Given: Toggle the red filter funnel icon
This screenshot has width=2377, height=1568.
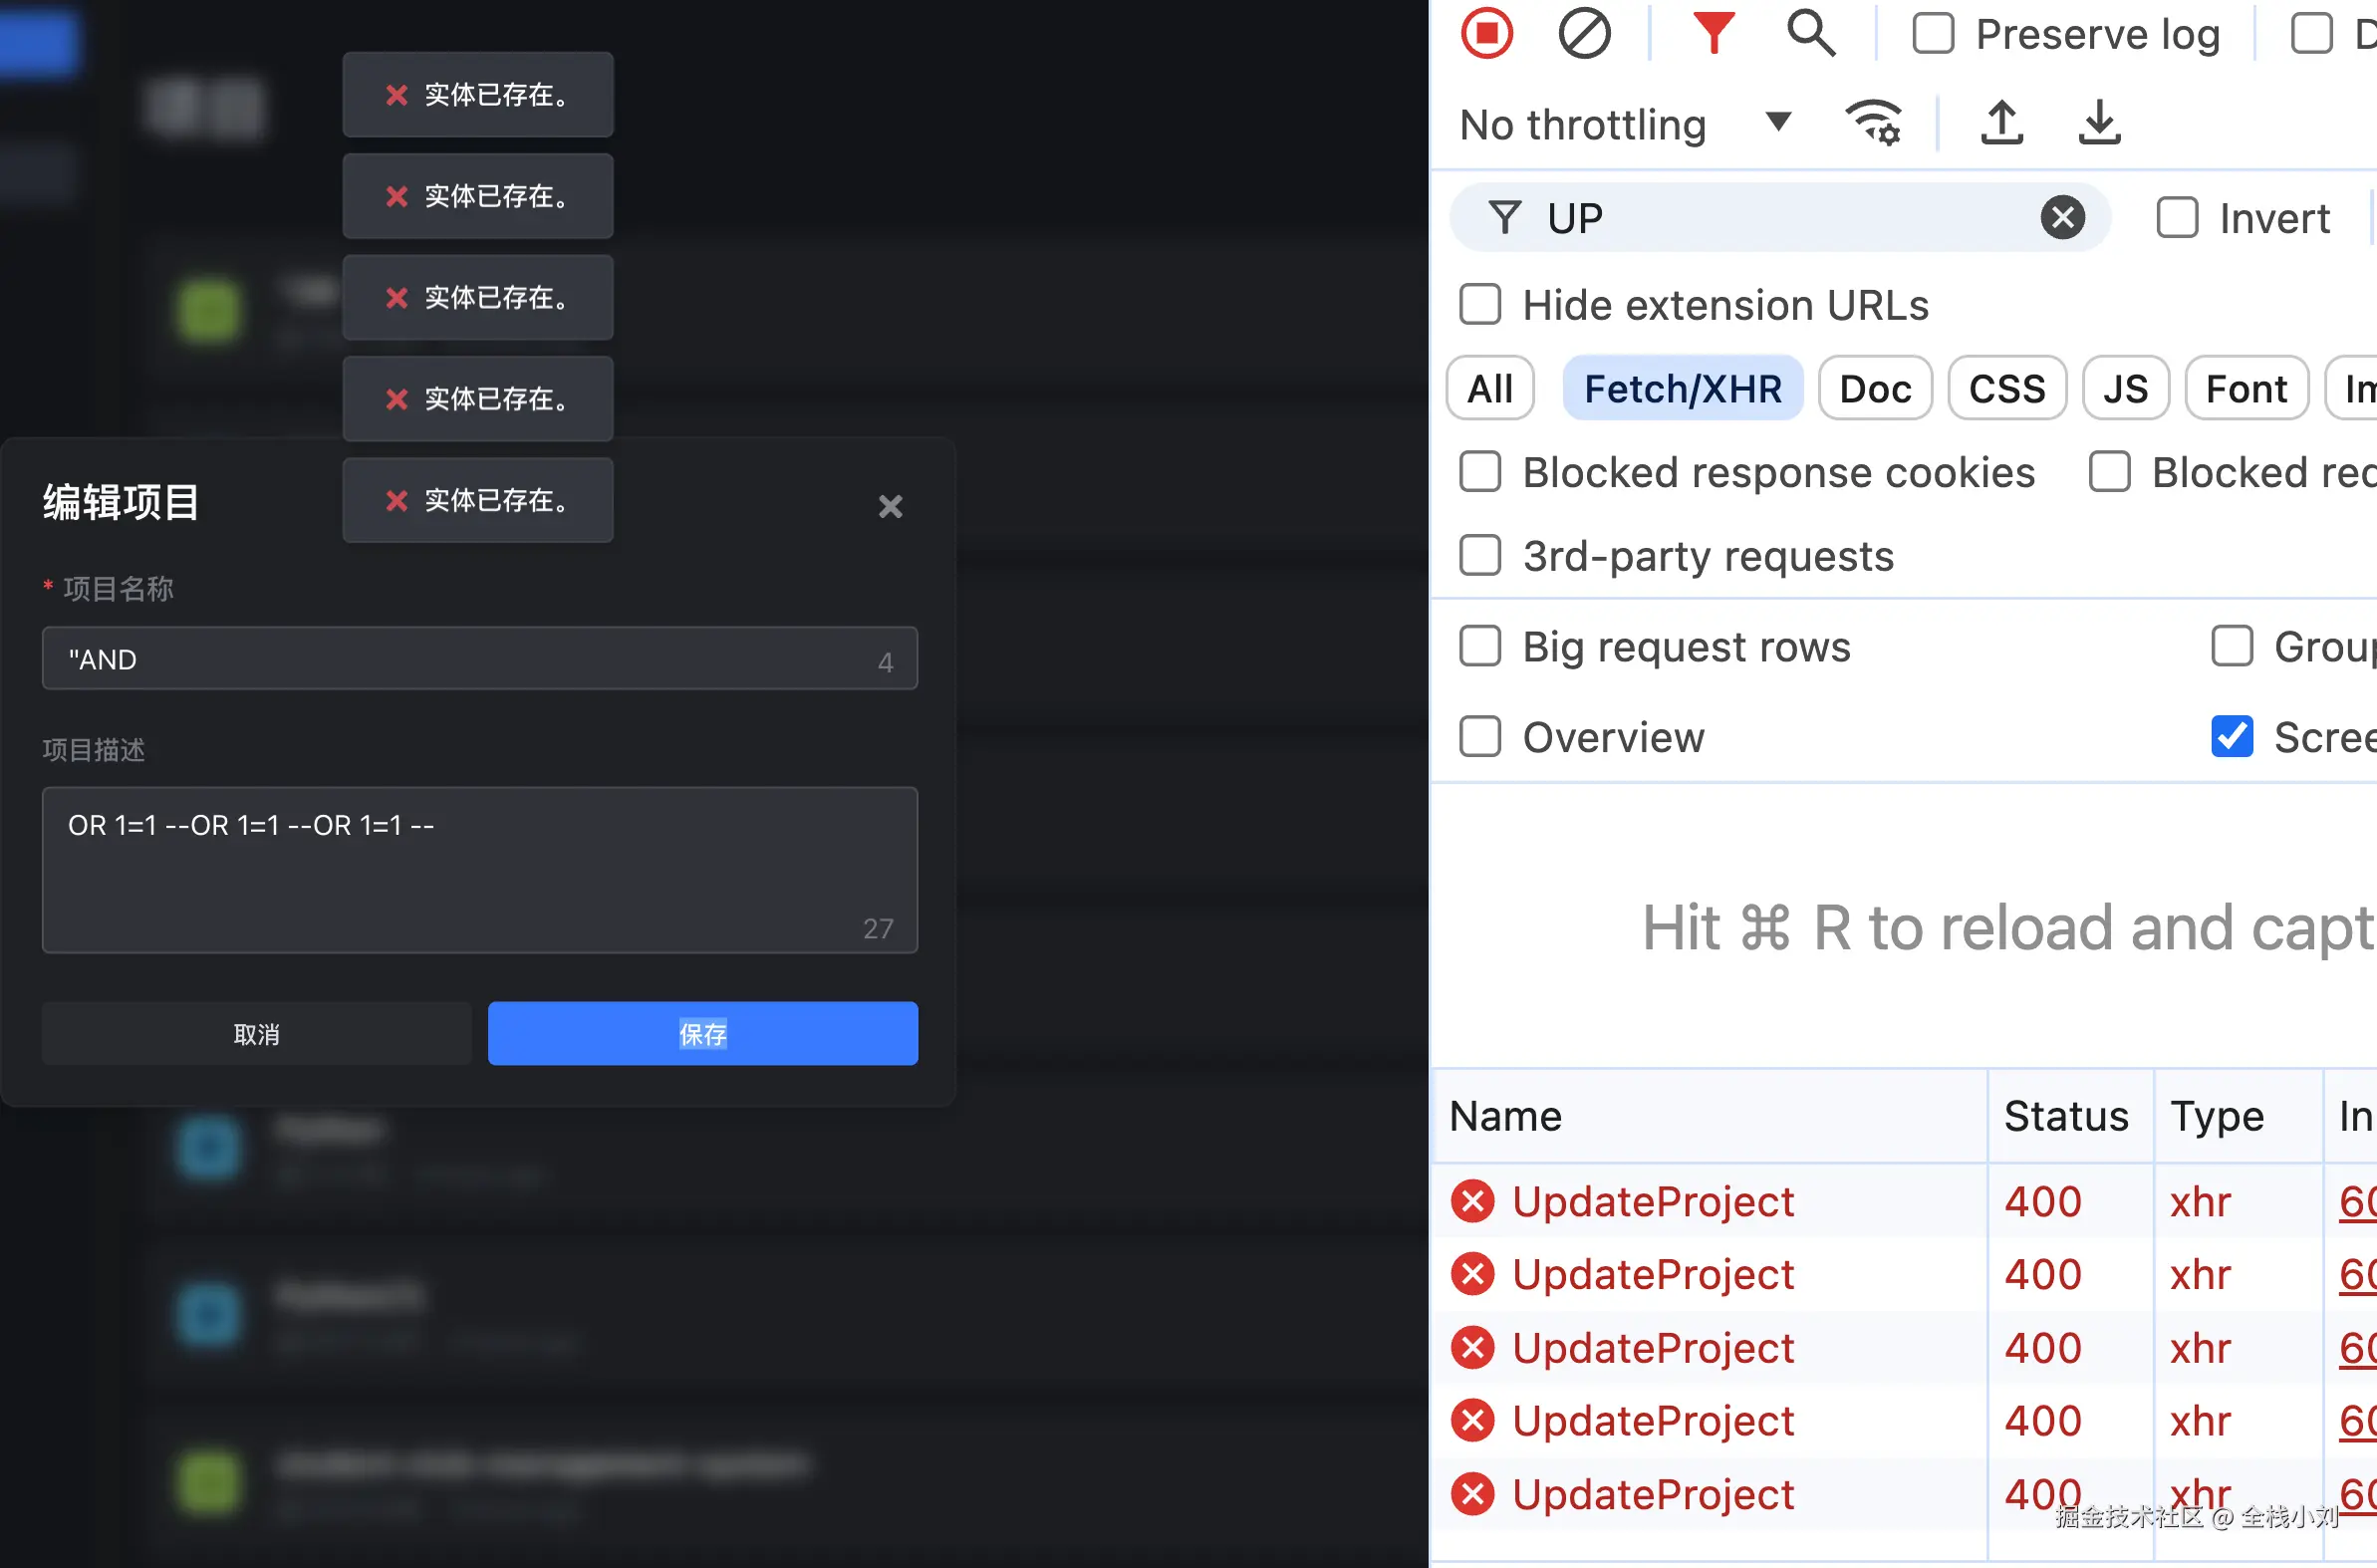Looking at the screenshot, I should point(1713,34).
